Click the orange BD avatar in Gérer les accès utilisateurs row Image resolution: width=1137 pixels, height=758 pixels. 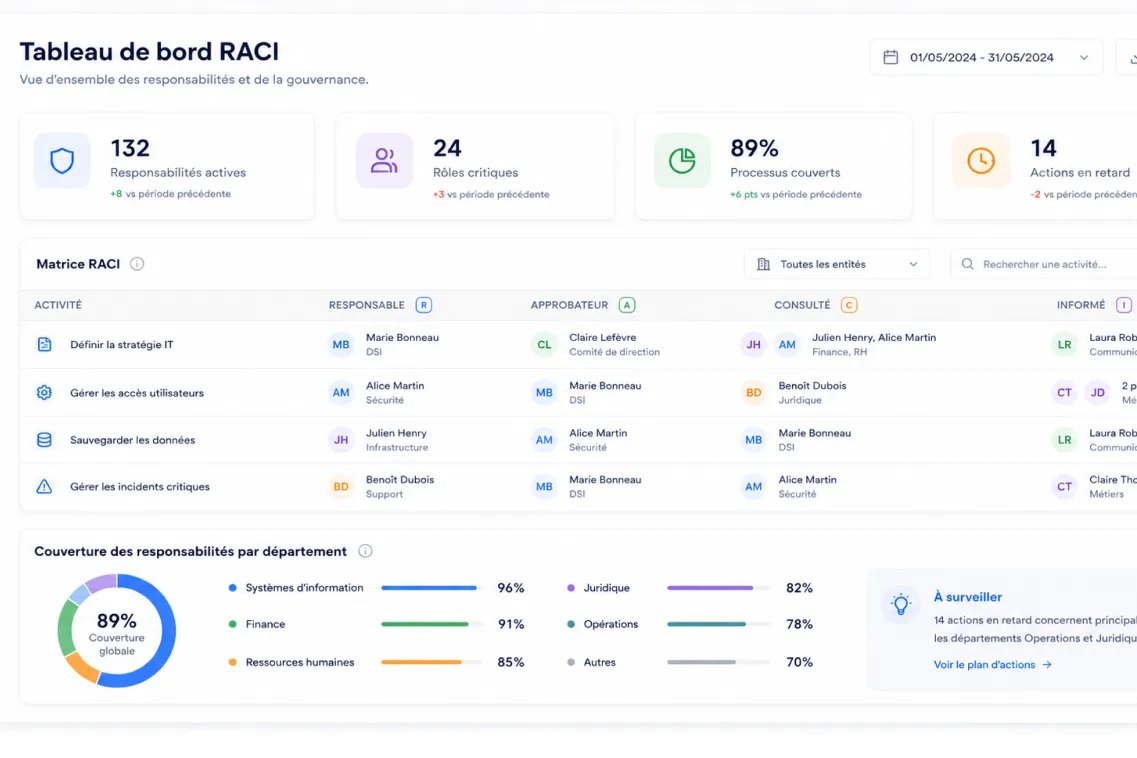coord(753,392)
